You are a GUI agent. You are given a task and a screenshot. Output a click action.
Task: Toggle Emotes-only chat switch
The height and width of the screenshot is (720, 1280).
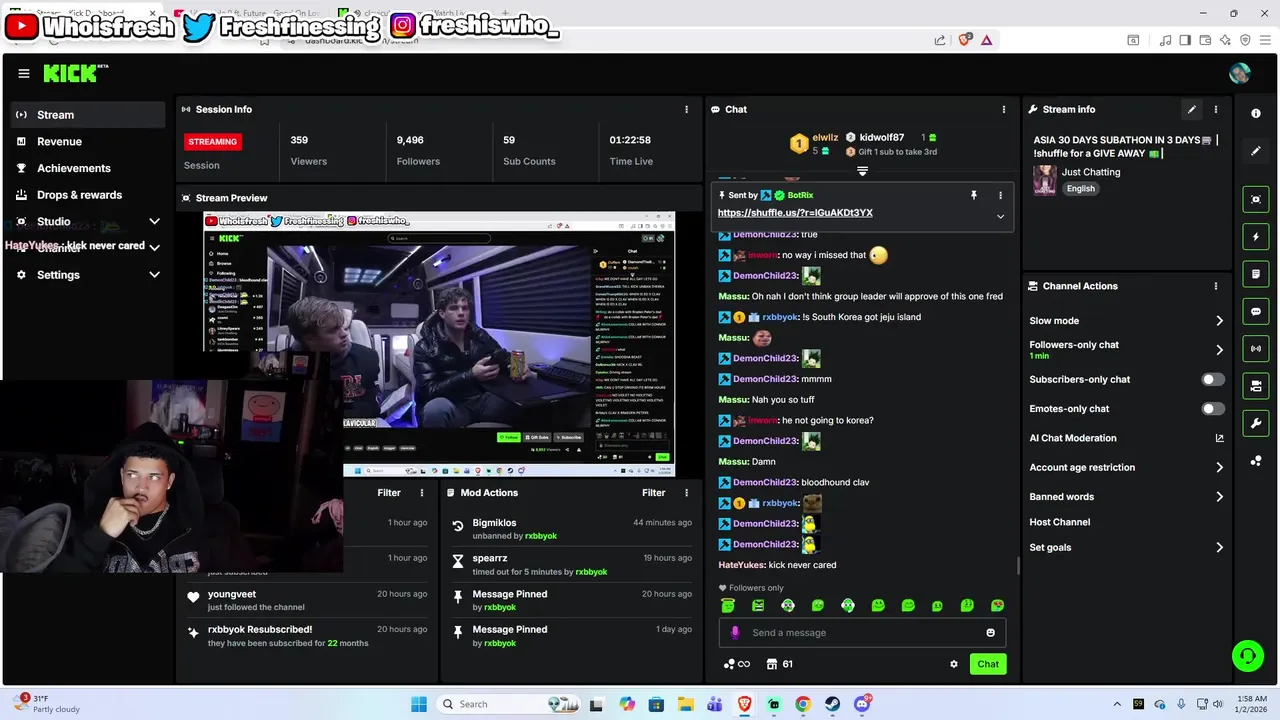tap(1213, 409)
